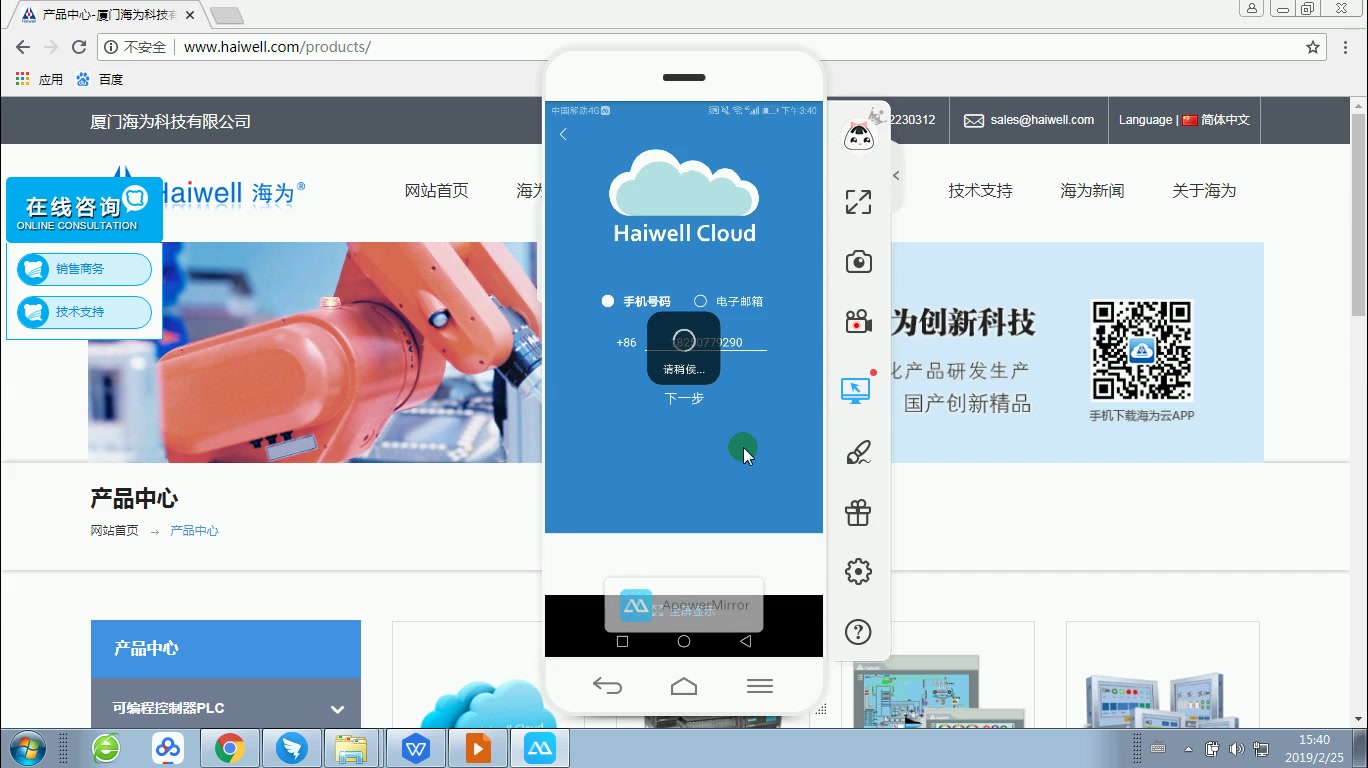Show hidden tray icons arrow

(1188, 749)
